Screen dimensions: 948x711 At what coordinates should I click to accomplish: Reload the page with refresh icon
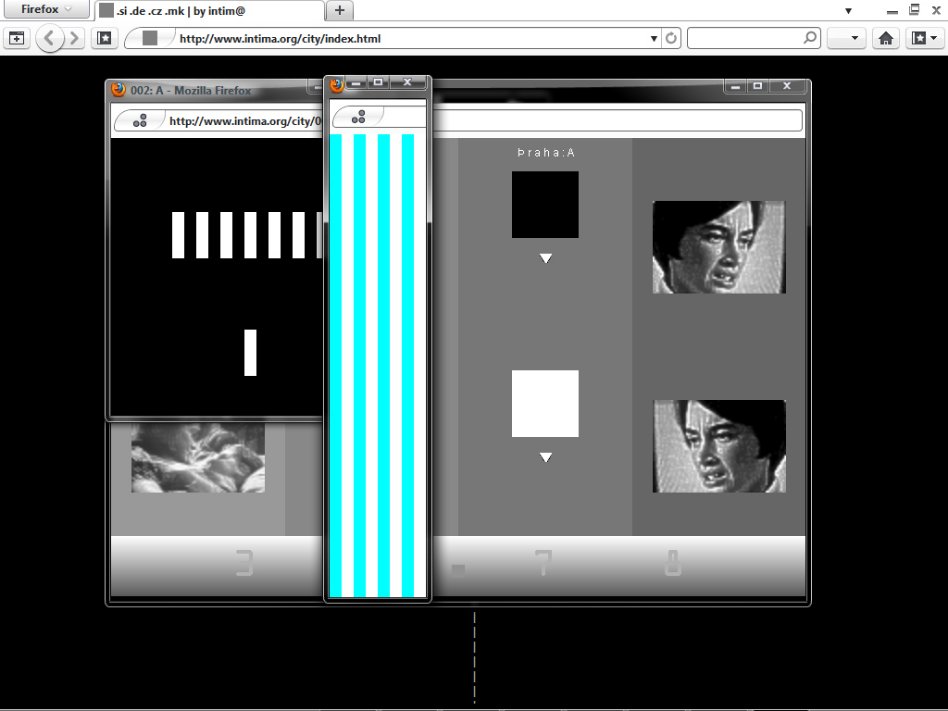671,39
